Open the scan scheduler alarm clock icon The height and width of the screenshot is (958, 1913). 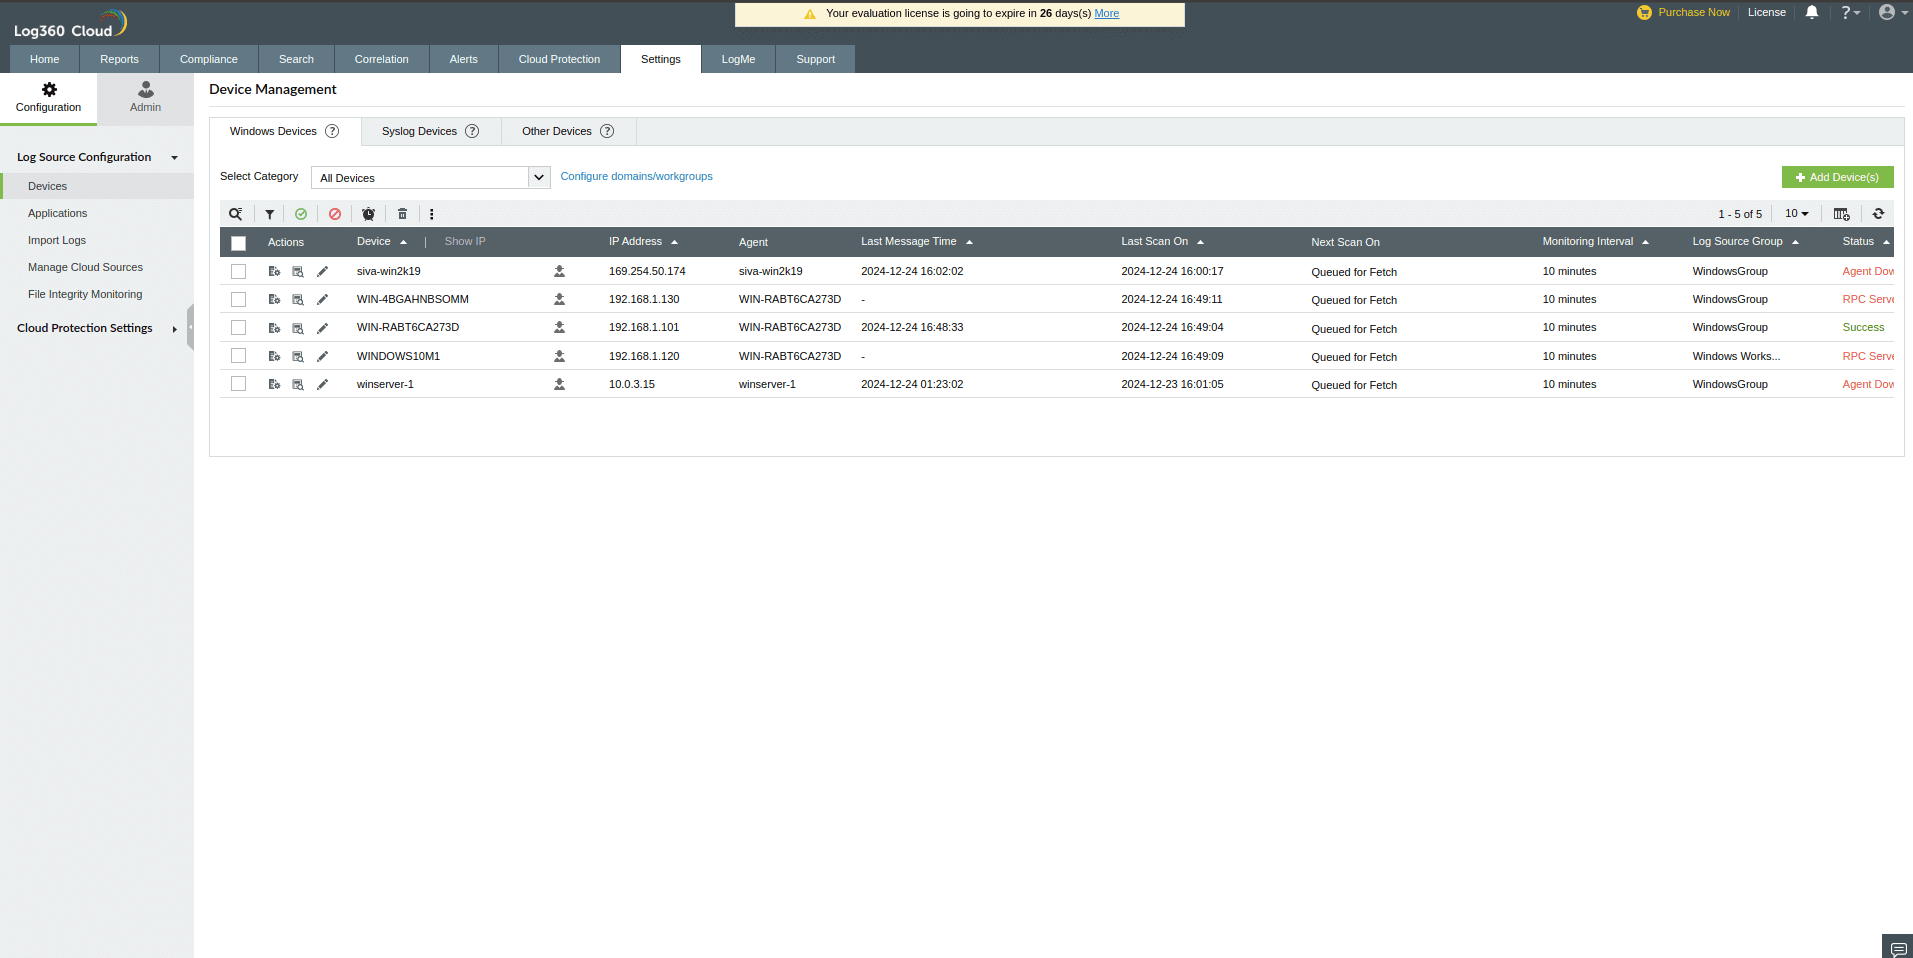368,214
